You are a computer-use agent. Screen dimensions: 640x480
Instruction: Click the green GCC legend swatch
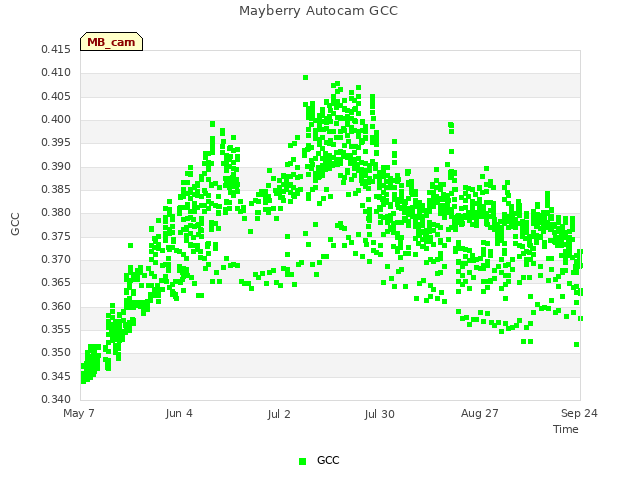pyautogui.click(x=302, y=461)
